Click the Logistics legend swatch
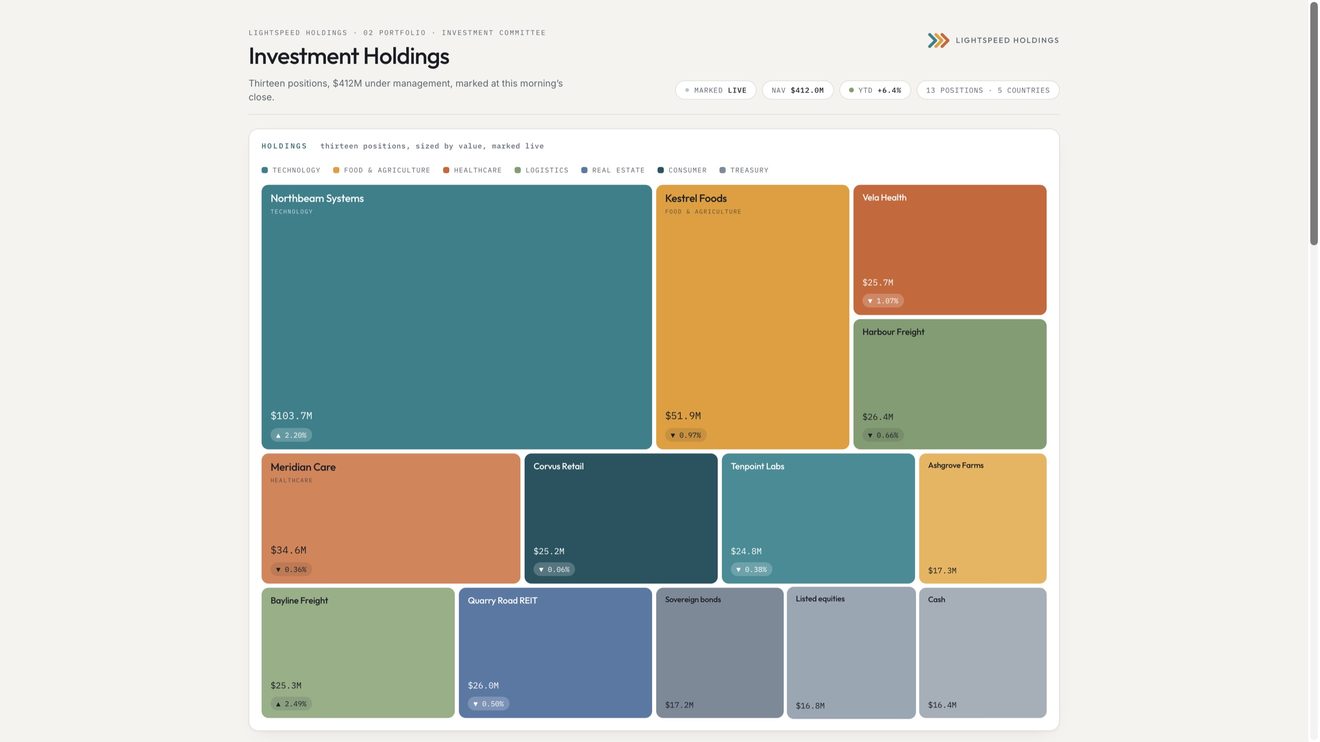This screenshot has height=742, width=1320. [x=518, y=170]
